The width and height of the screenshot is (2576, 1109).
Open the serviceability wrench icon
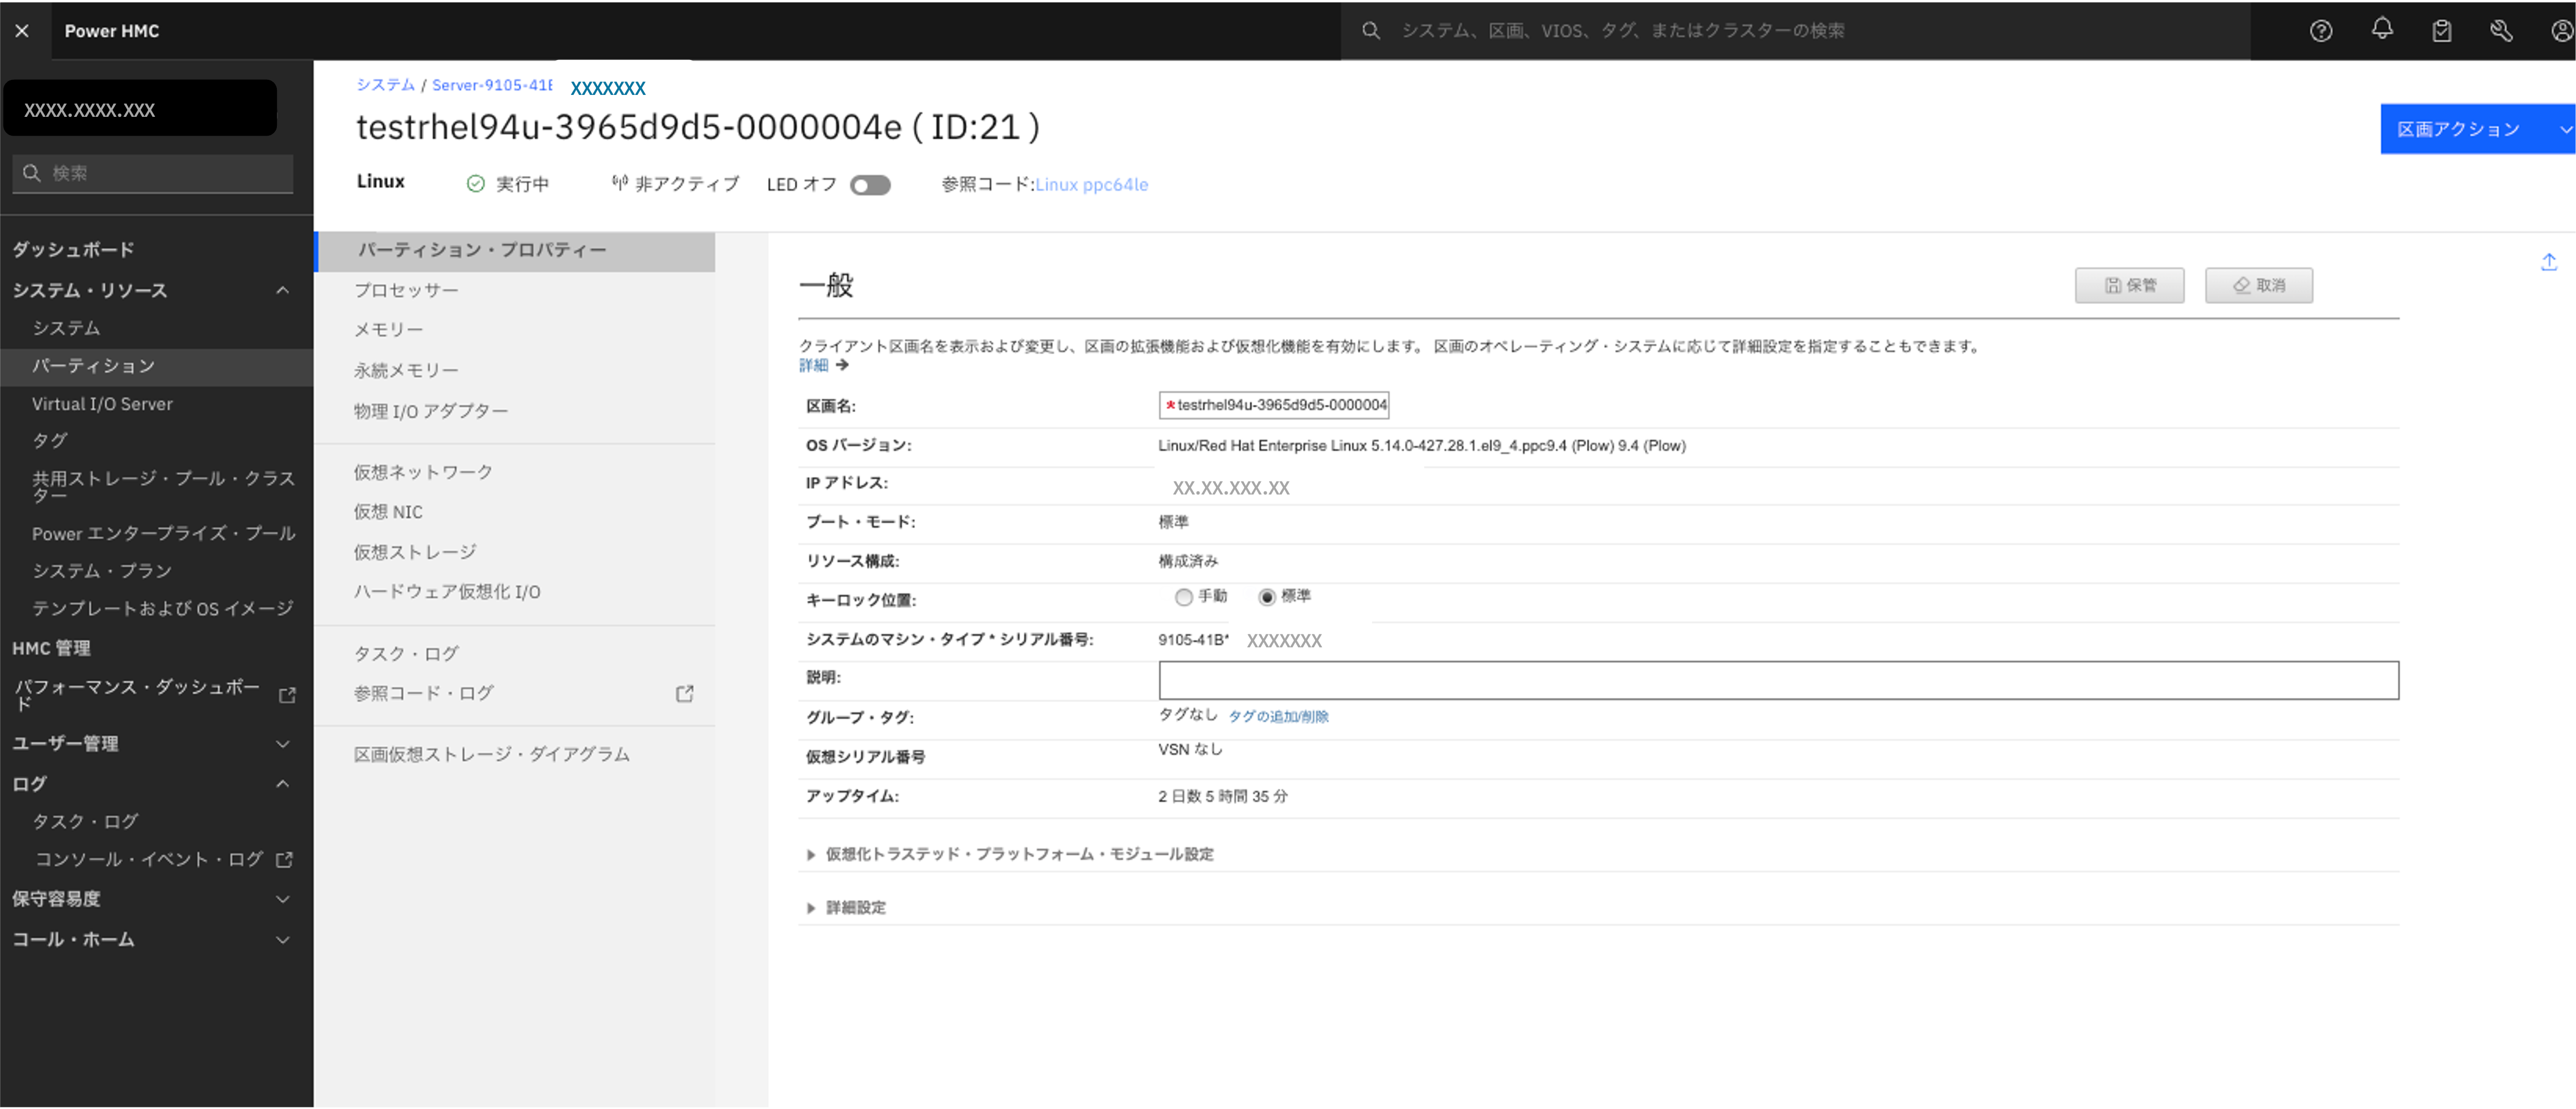[x=2501, y=31]
